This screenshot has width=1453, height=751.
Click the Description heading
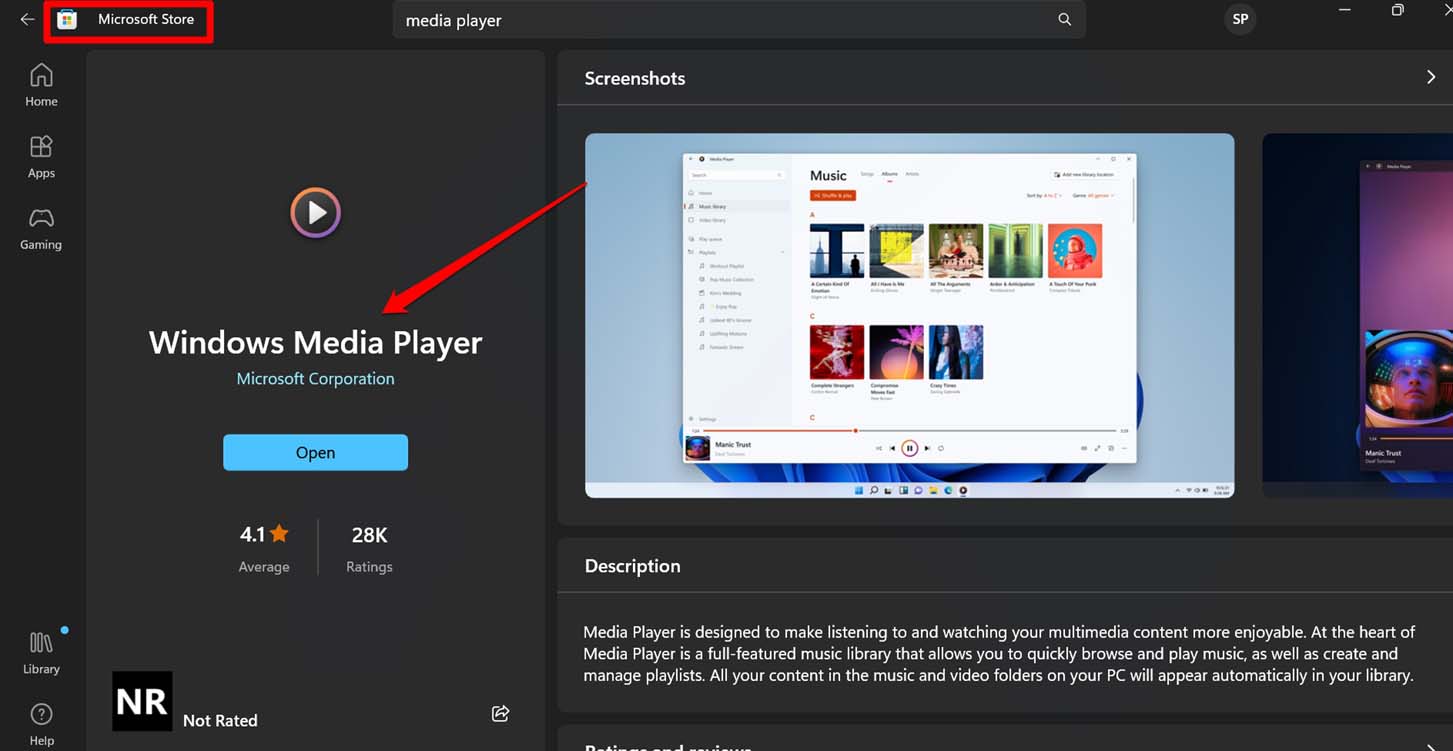tap(632, 565)
